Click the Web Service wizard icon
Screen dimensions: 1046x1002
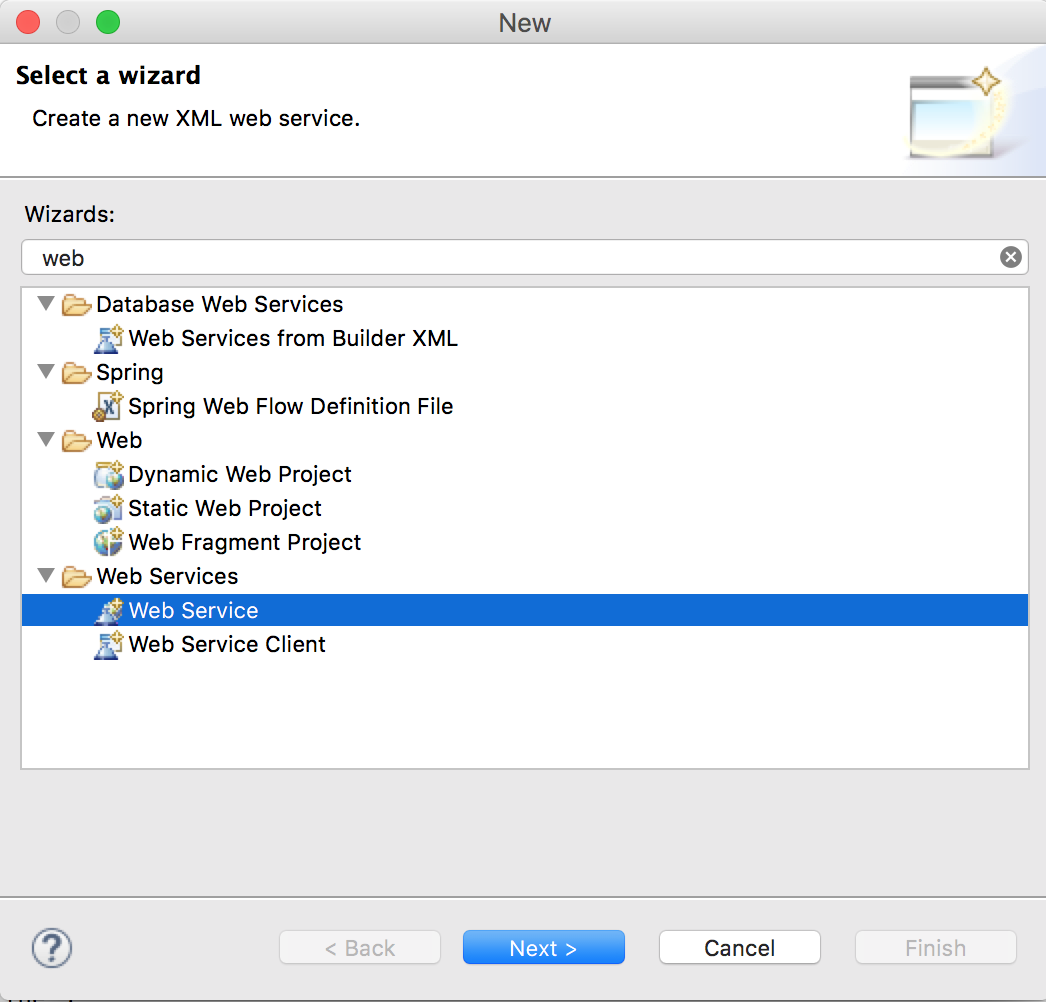(x=108, y=610)
